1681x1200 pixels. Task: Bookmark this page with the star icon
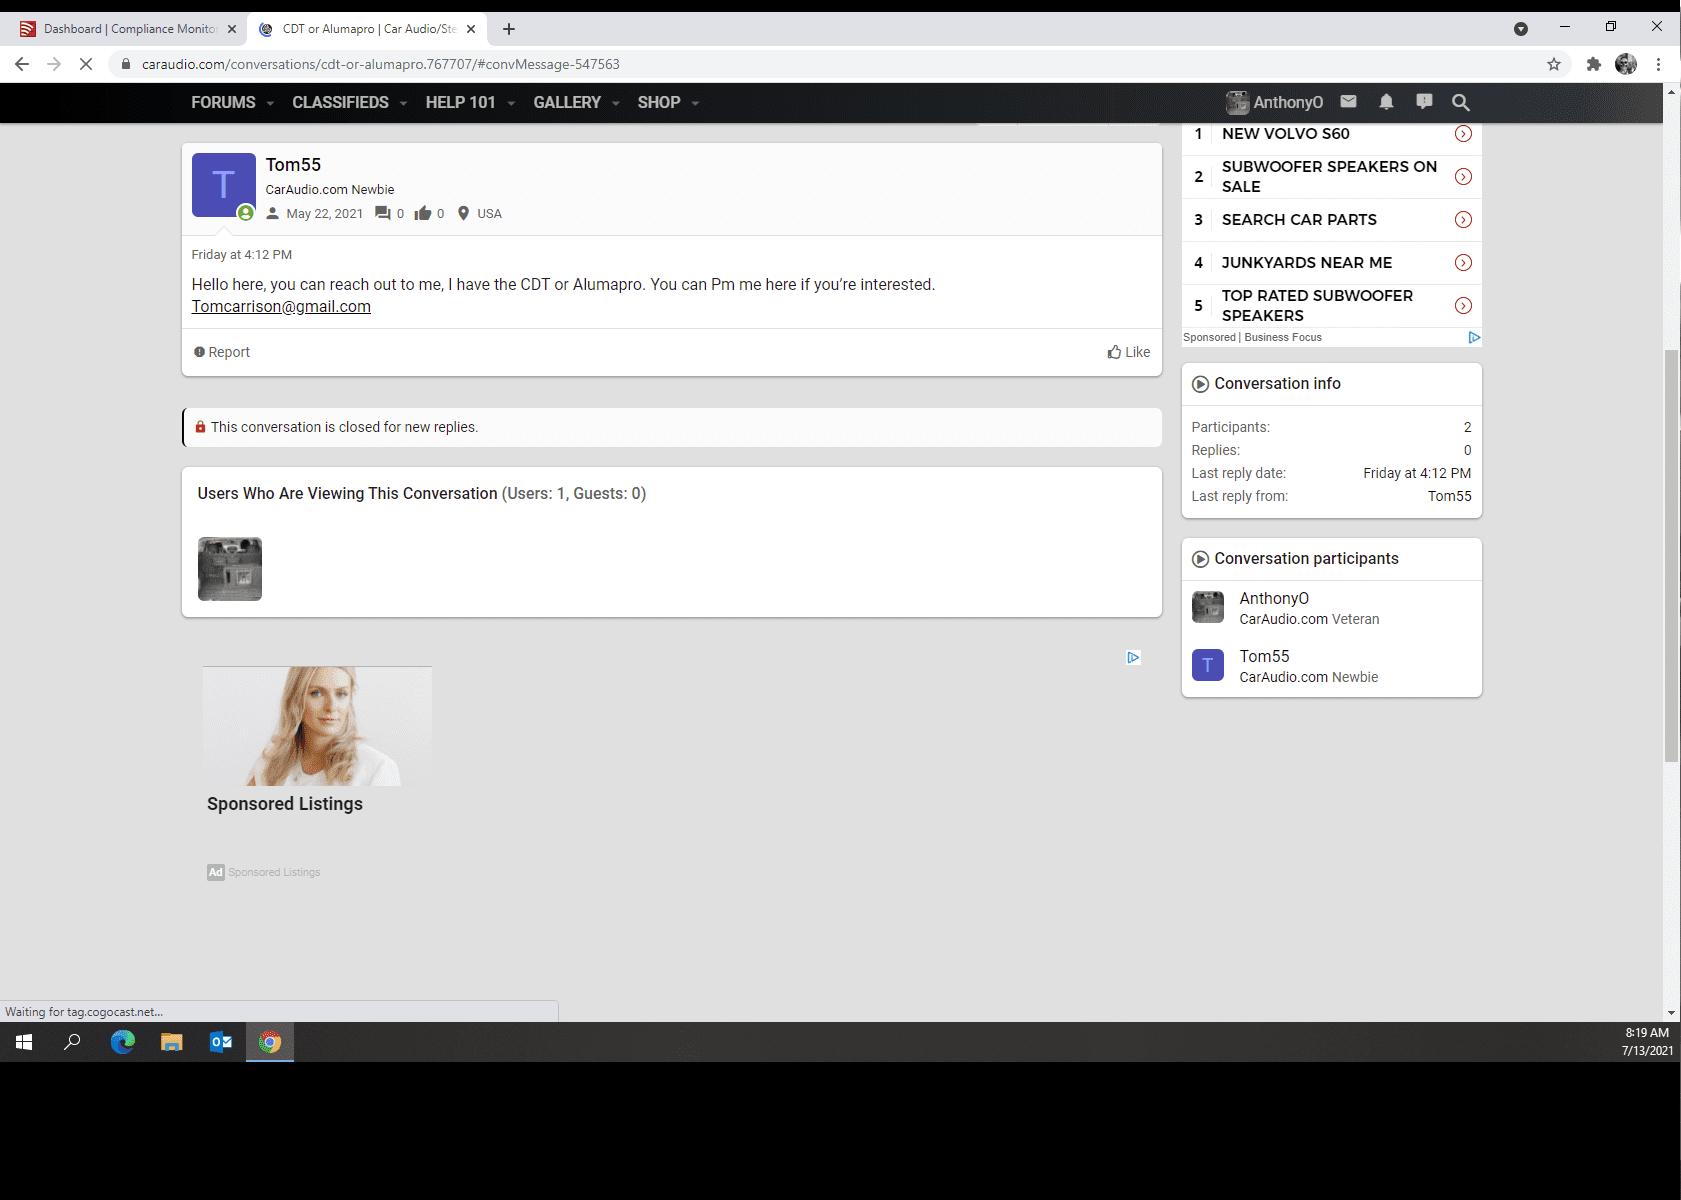pyautogui.click(x=1554, y=64)
